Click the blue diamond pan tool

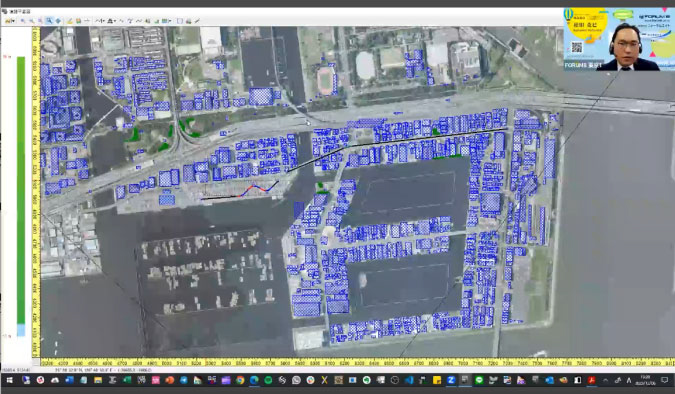coord(58,21)
